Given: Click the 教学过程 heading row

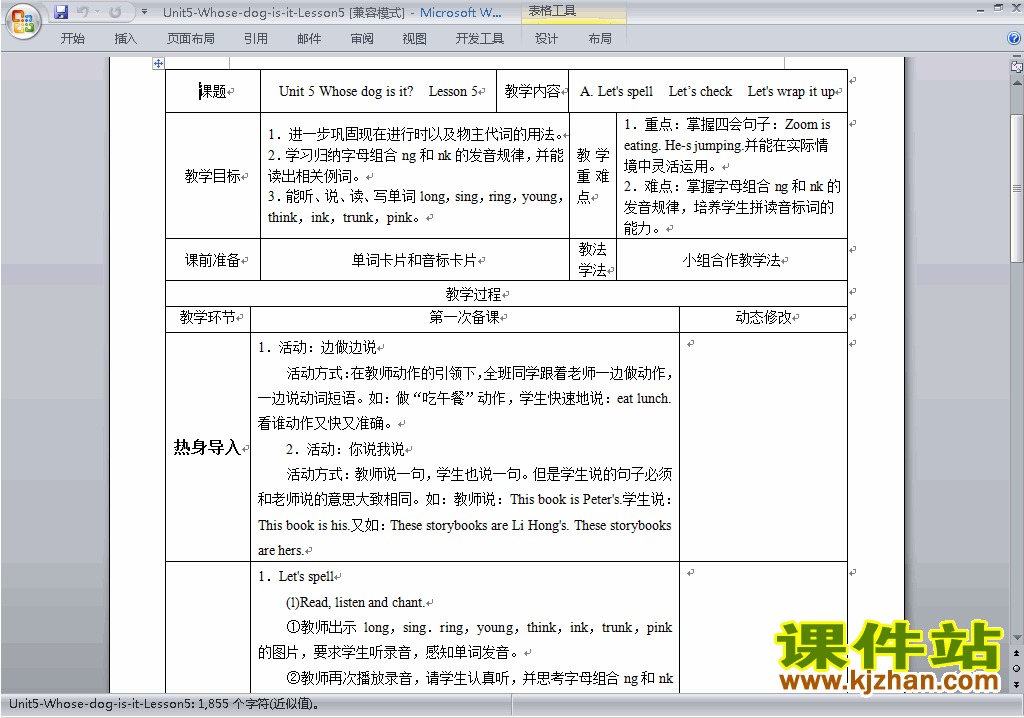Looking at the screenshot, I should tap(506, 294).
